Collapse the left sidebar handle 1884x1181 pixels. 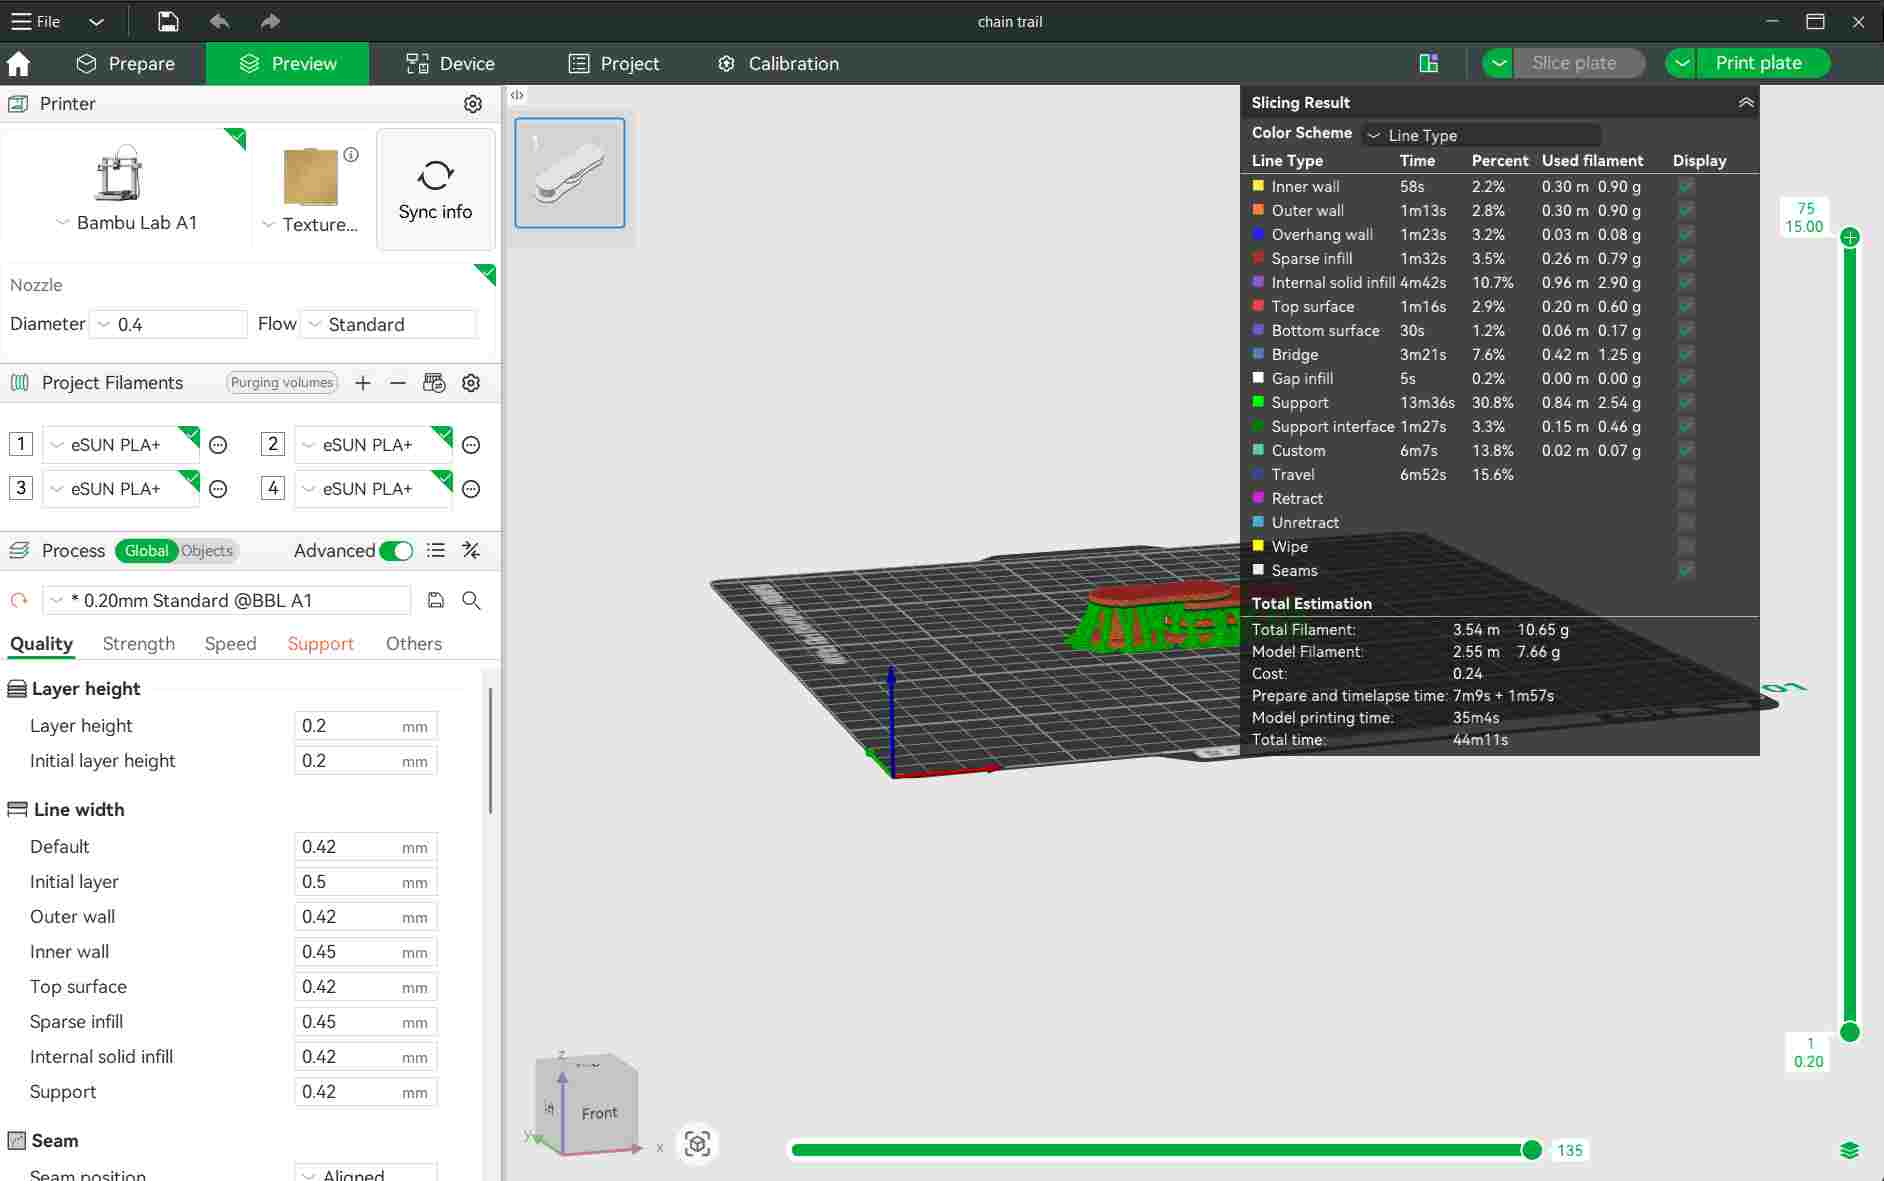517,96
